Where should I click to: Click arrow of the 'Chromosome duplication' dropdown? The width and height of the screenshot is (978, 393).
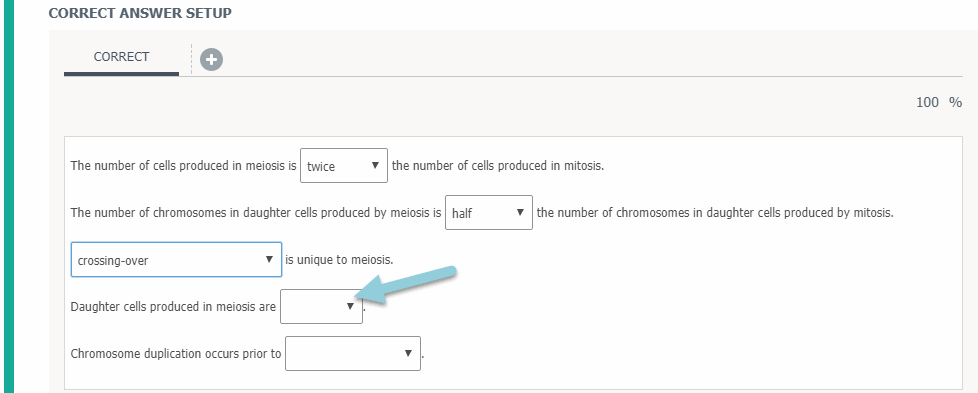tap(408, 353)
